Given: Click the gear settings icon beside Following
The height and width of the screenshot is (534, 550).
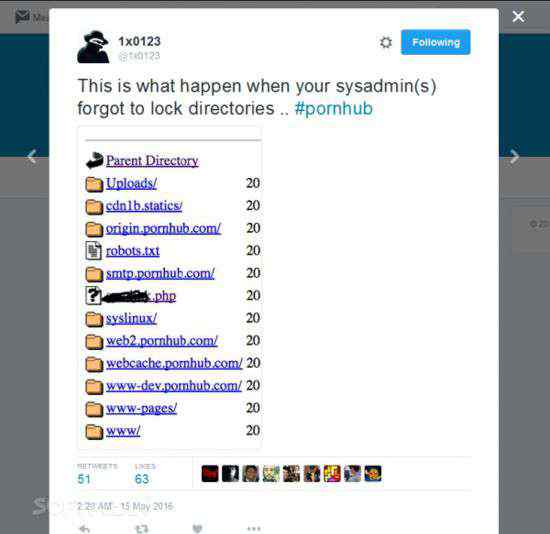Looking at the screenshot, I should coord(385,42).
